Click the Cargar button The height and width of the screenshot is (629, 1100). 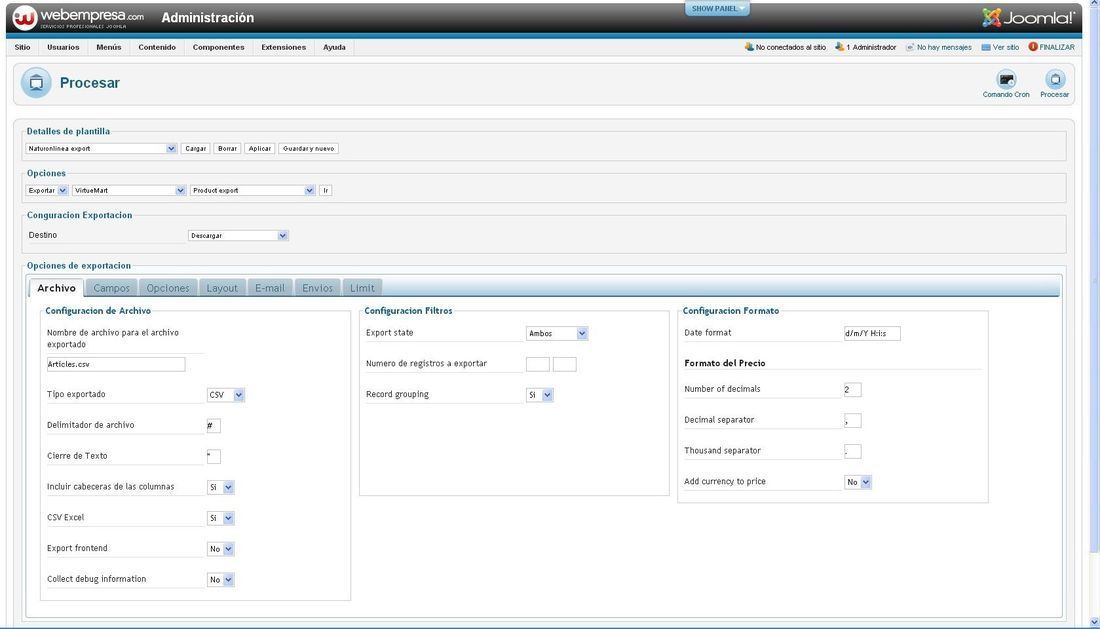(x=195, y=149)
